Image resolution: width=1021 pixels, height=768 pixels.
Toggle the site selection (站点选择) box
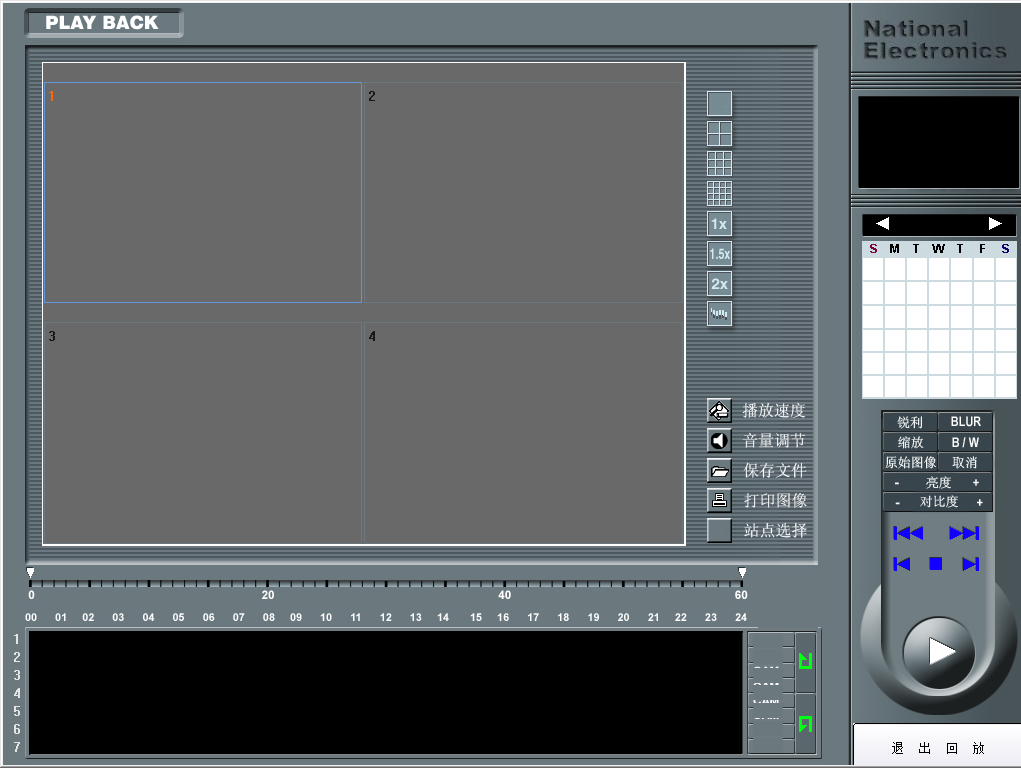pos(719,530)
